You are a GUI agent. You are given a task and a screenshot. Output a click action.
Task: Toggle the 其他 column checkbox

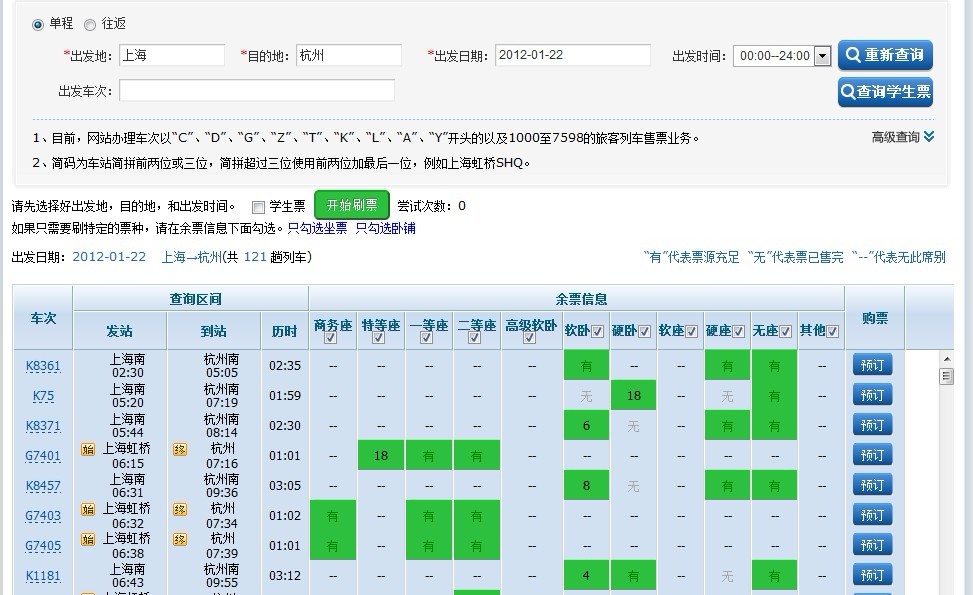coord(833,331)
